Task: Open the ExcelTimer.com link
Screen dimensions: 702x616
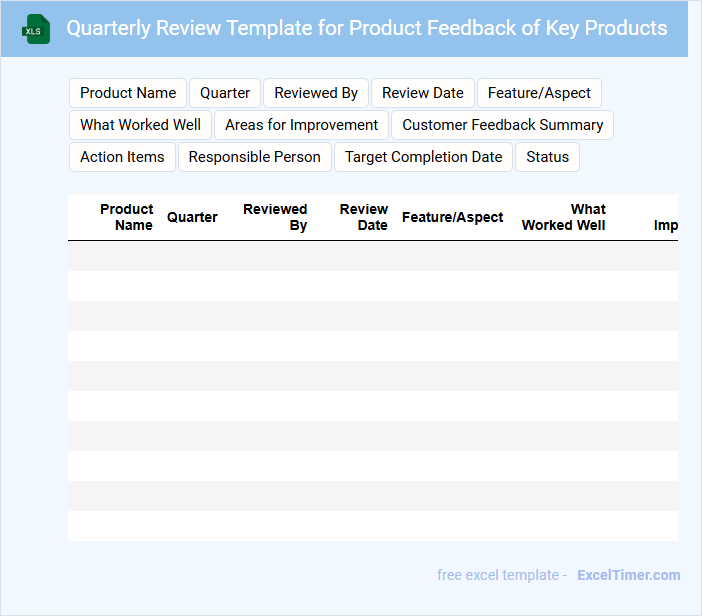Action: (x=628, y=575)
